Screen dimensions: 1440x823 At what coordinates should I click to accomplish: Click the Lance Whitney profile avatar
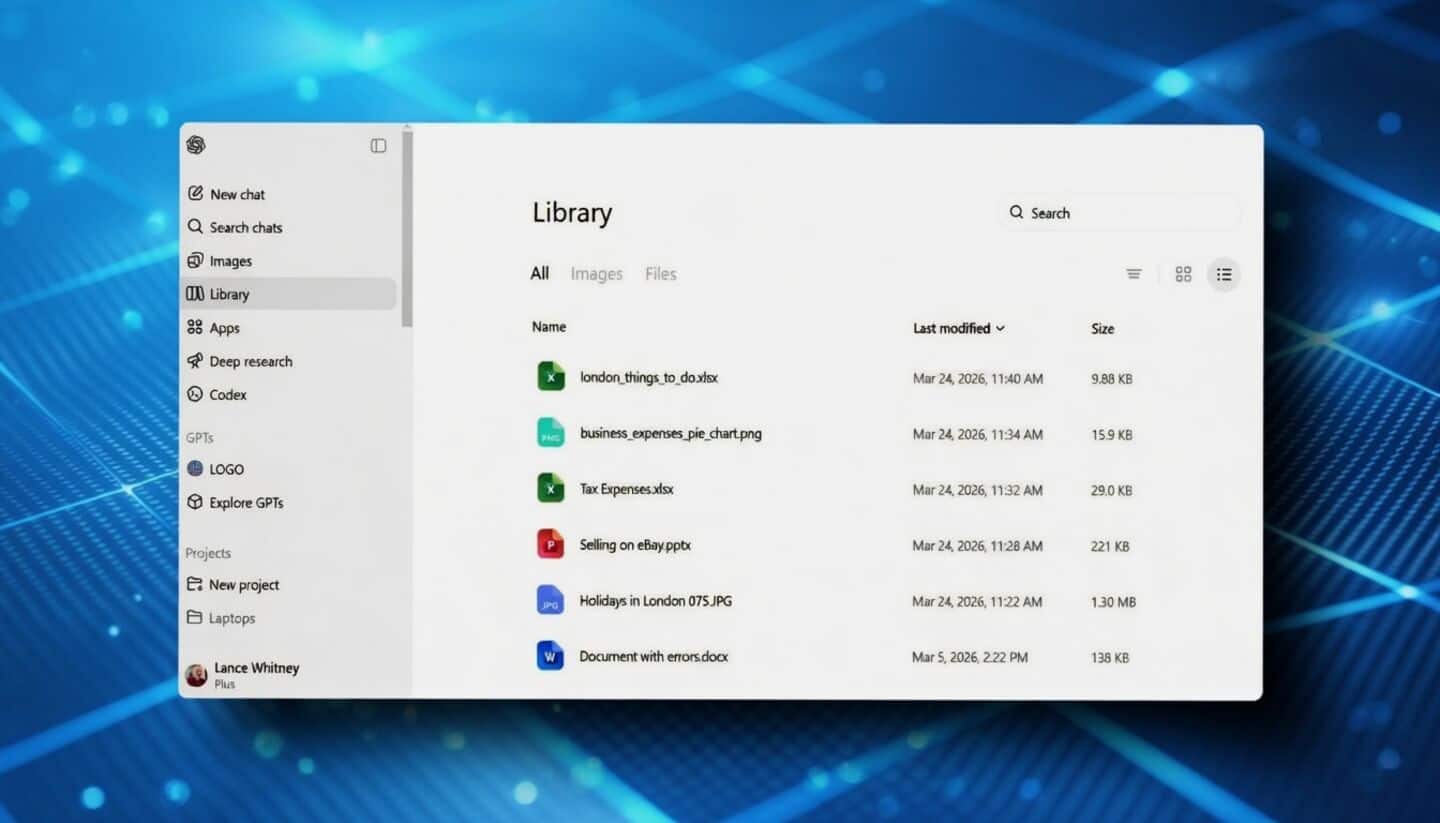(x=196, y=676)
